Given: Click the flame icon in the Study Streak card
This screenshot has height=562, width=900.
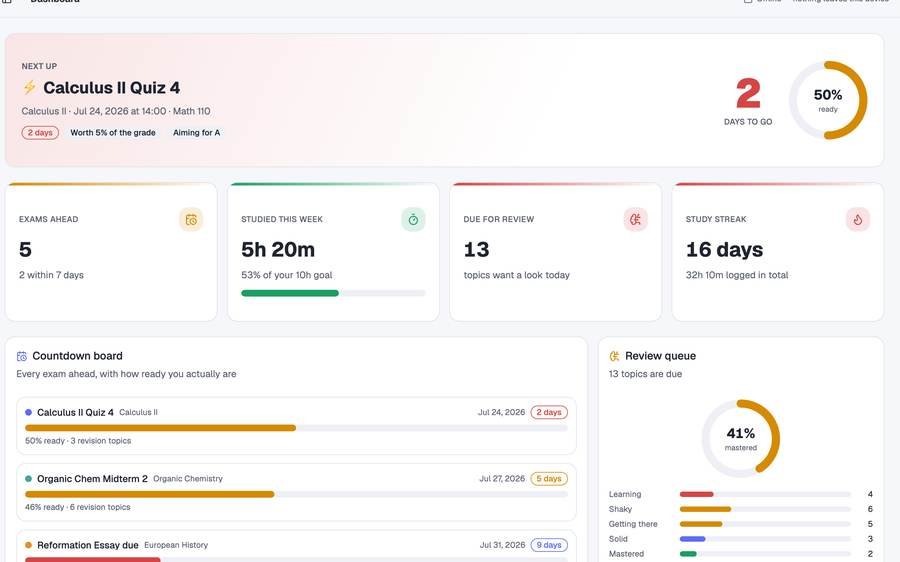Looking at the screenshot, I should point(858,220).
